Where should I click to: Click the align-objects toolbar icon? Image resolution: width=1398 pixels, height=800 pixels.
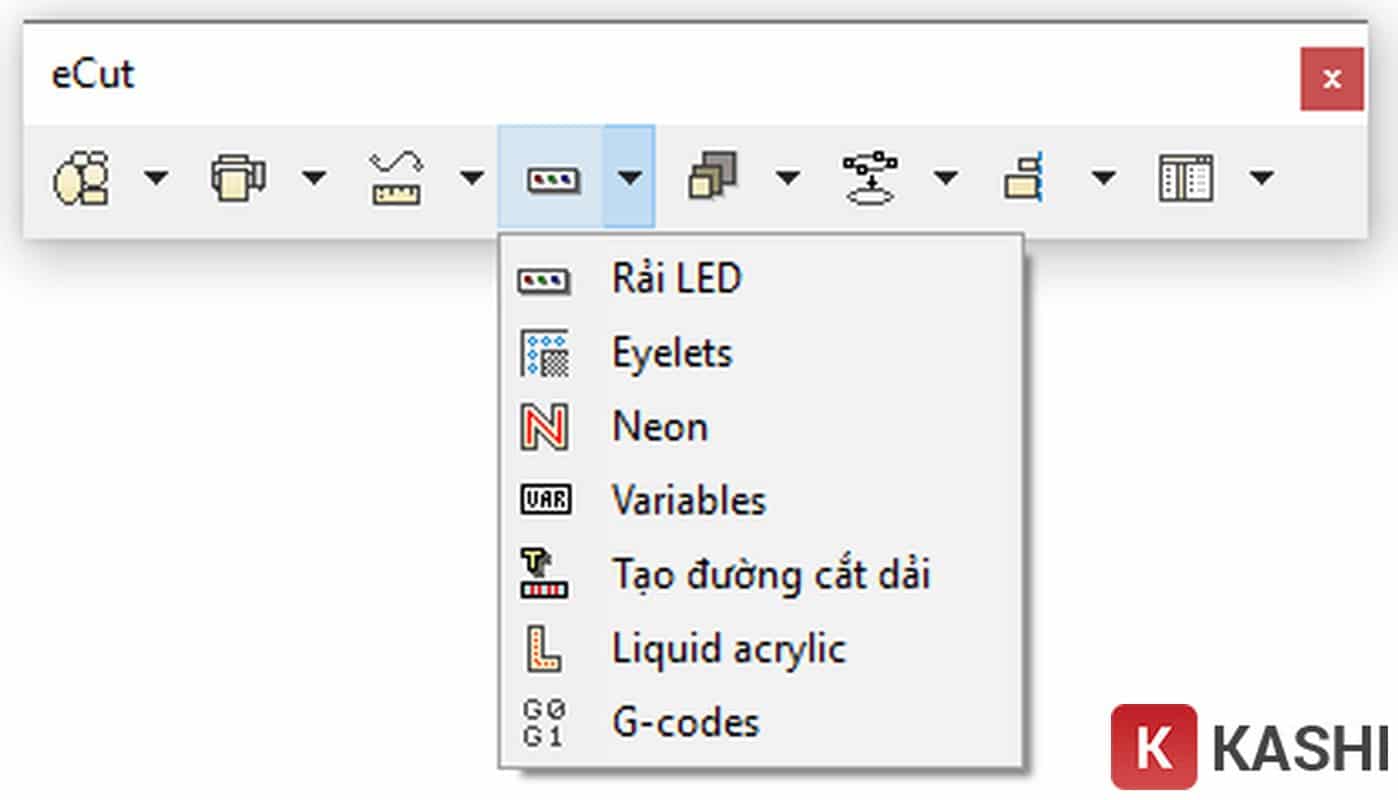click(1025, 179)
